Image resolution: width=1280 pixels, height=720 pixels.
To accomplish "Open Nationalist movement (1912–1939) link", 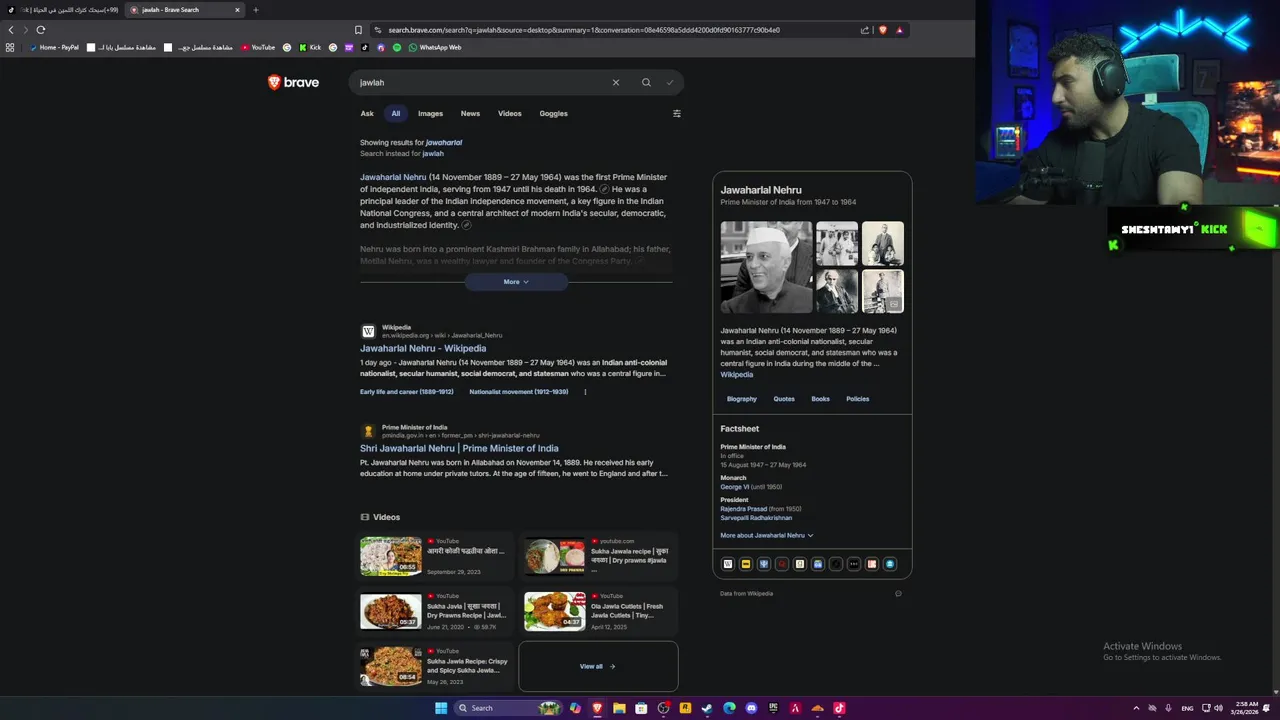I will (x=519, y=392).
